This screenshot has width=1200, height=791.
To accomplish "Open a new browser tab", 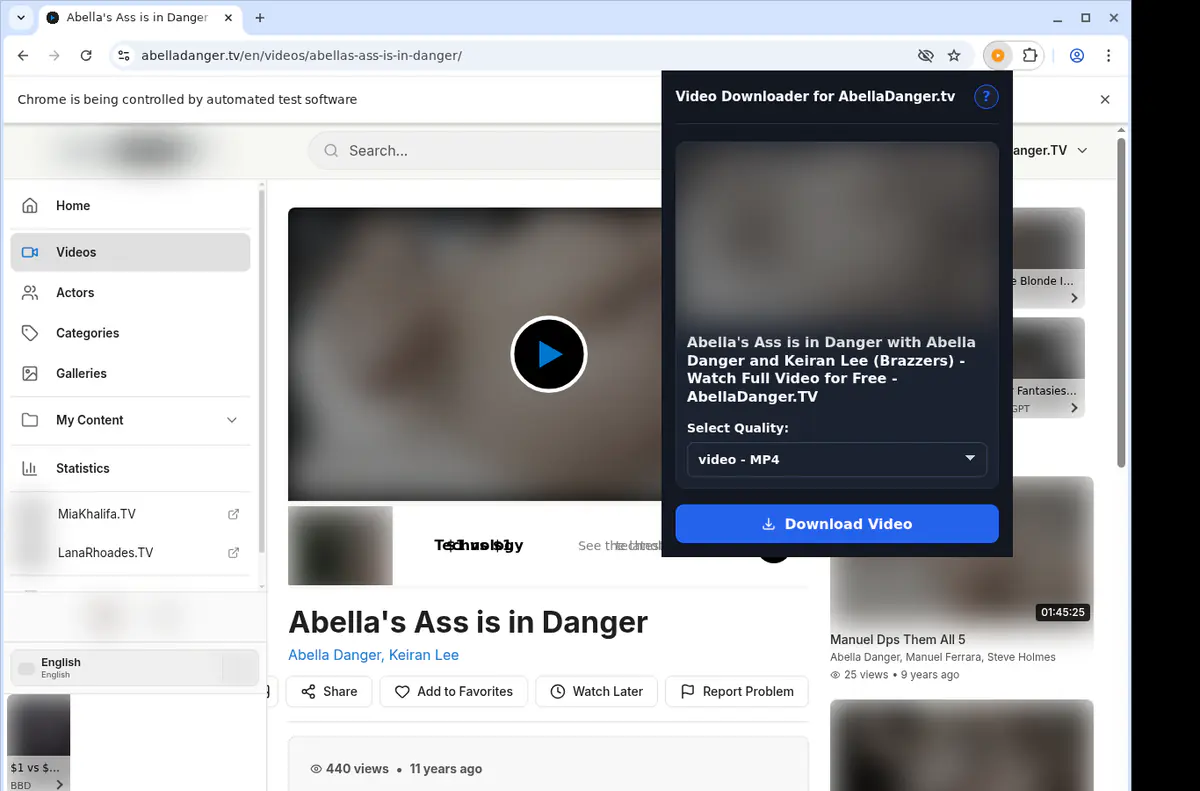I will point(260,18).
